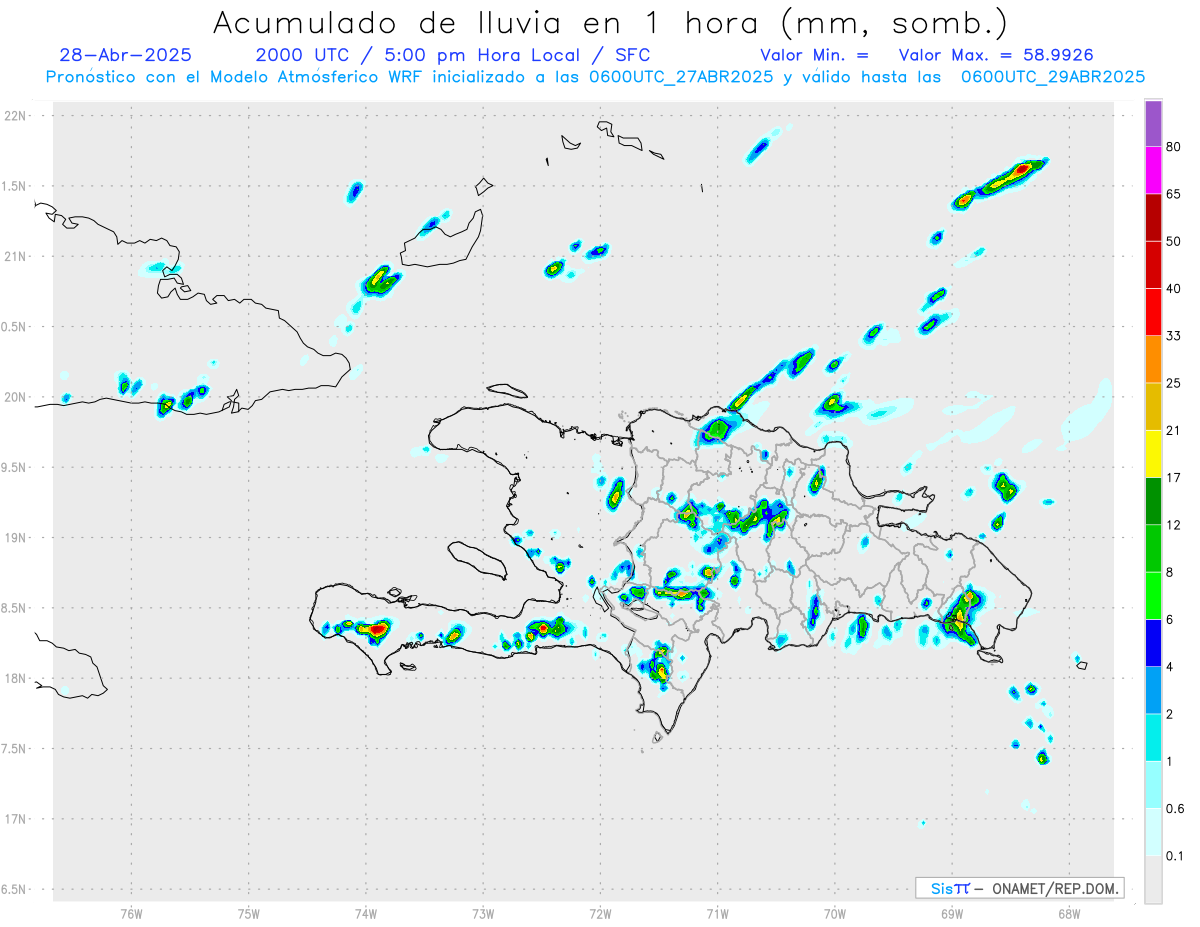
Task: Click the '17N' latitude label
Action: [x=16, y=819]
